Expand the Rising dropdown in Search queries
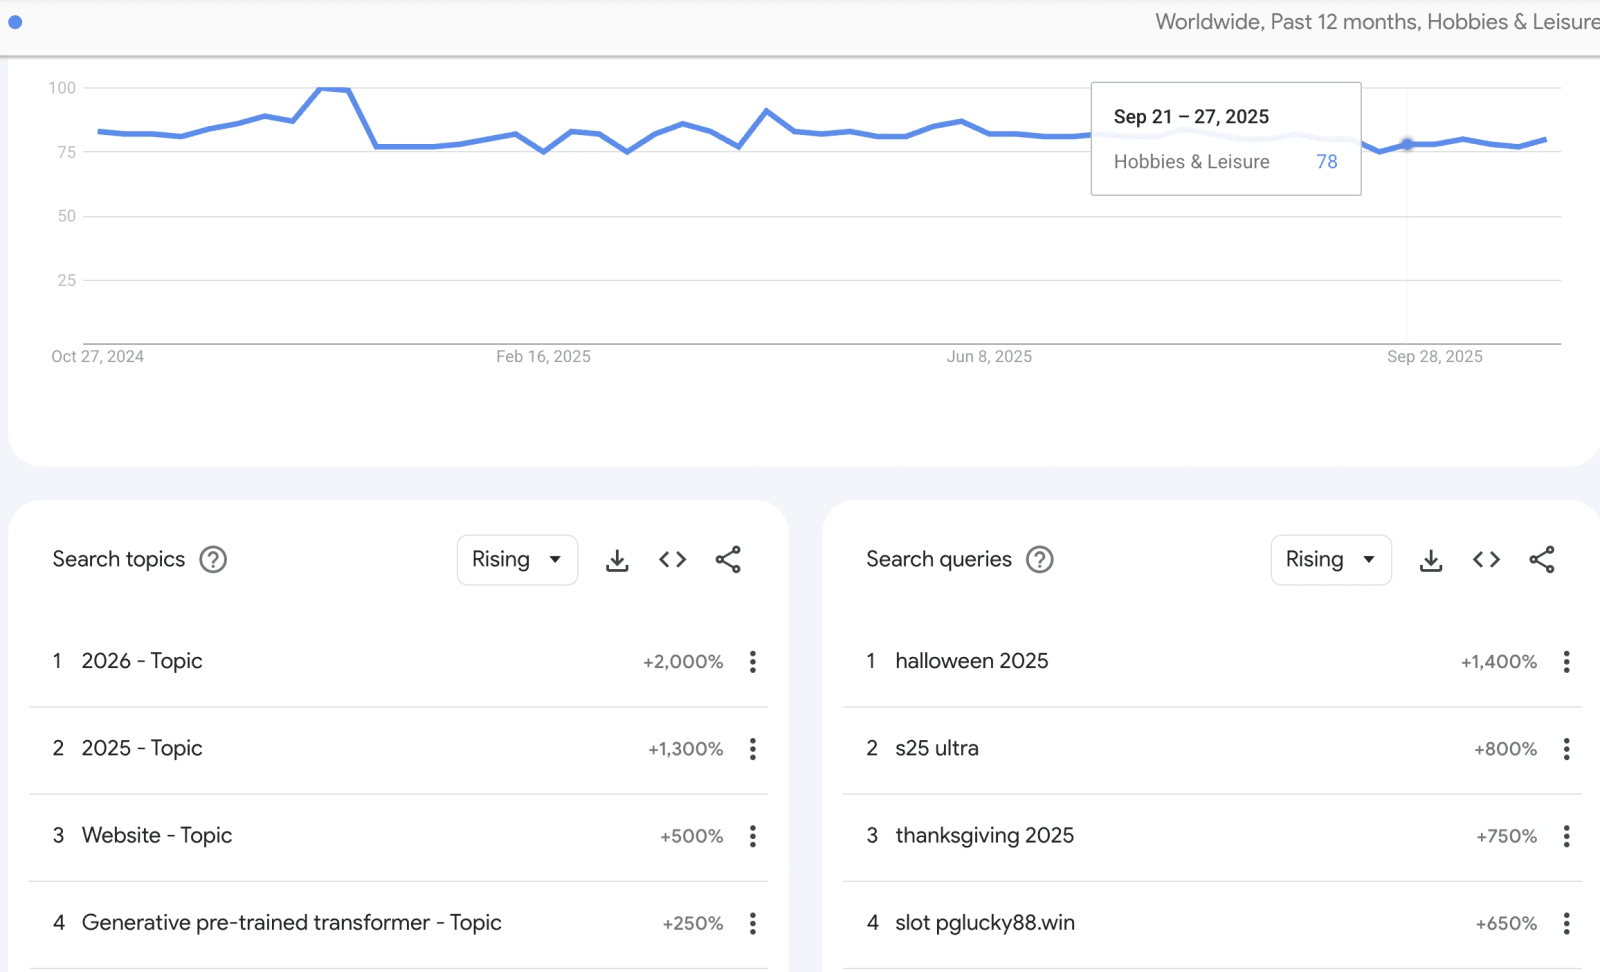 1331,560
